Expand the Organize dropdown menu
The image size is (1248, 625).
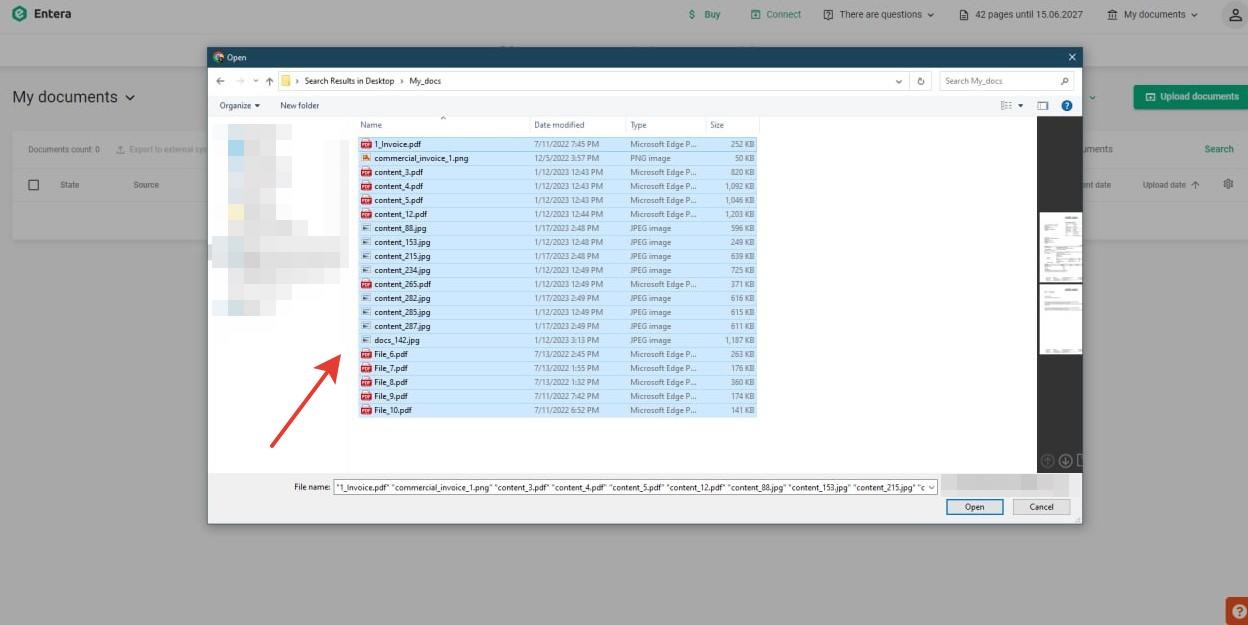pyautogui.click(x=240, y=106)
